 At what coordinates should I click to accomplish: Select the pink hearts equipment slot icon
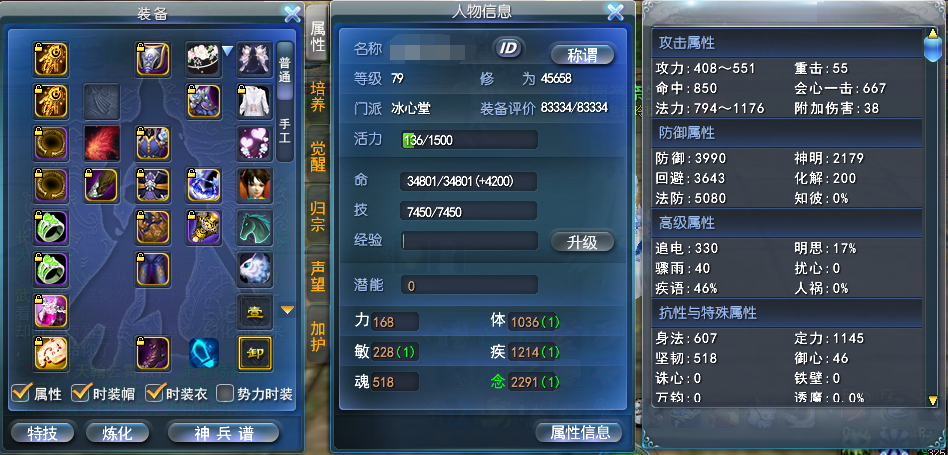pyautogui.click(x=255, y=143)
